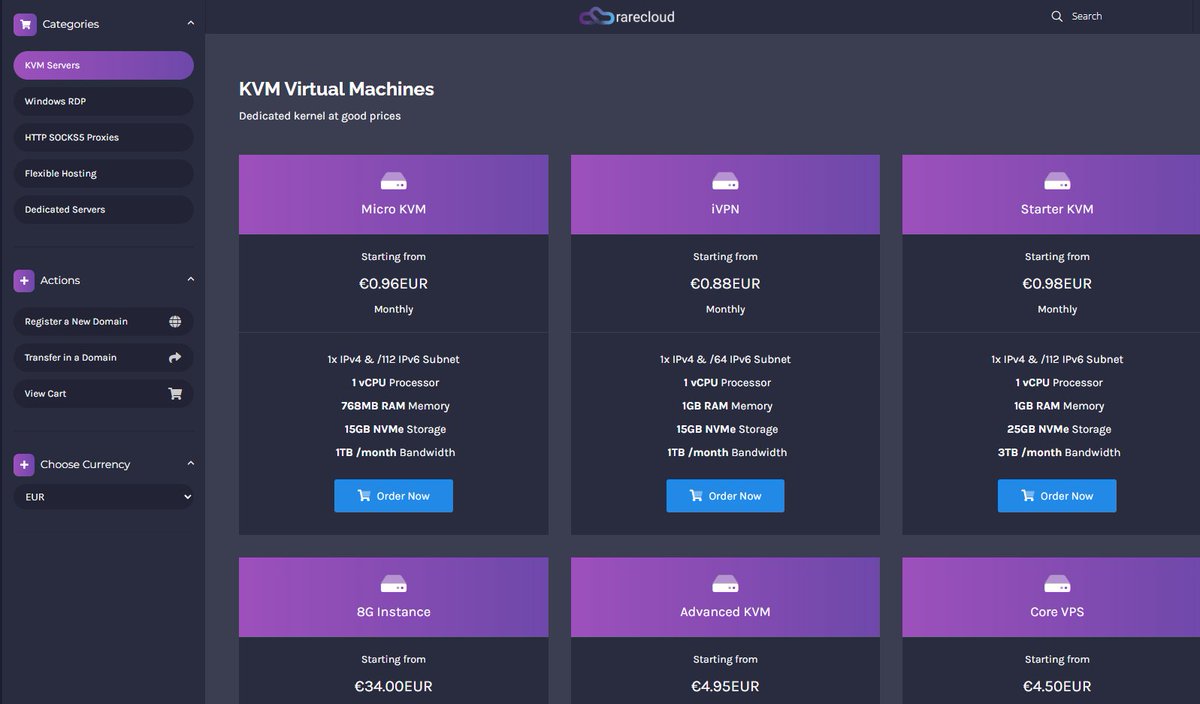The width and height of the screenshot is (1200, 704).
Task: Click the Core VPS server icon
Action: pos(1057,584)
